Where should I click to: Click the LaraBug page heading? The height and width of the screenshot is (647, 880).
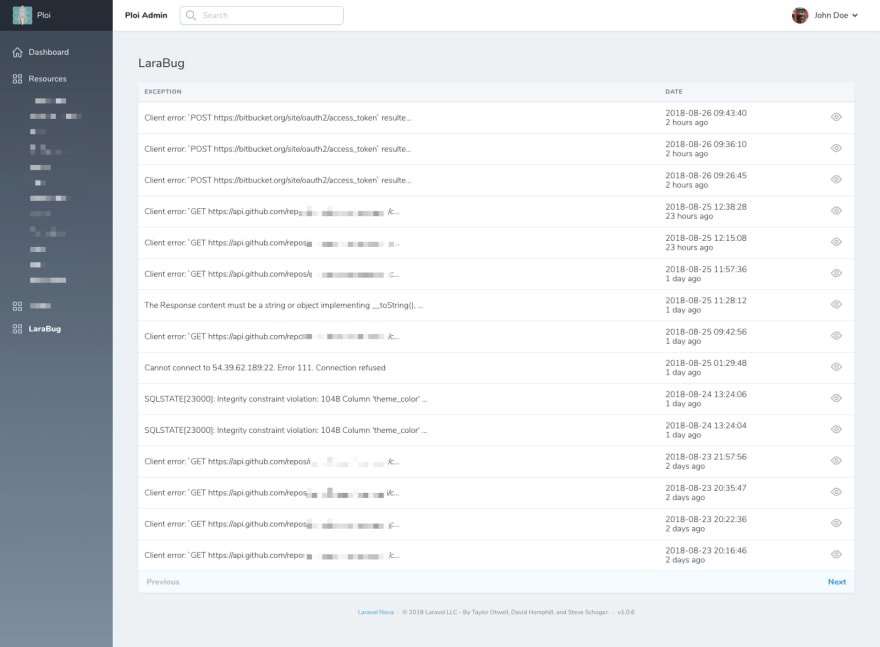pyautogui.click(x=161, y=63)
